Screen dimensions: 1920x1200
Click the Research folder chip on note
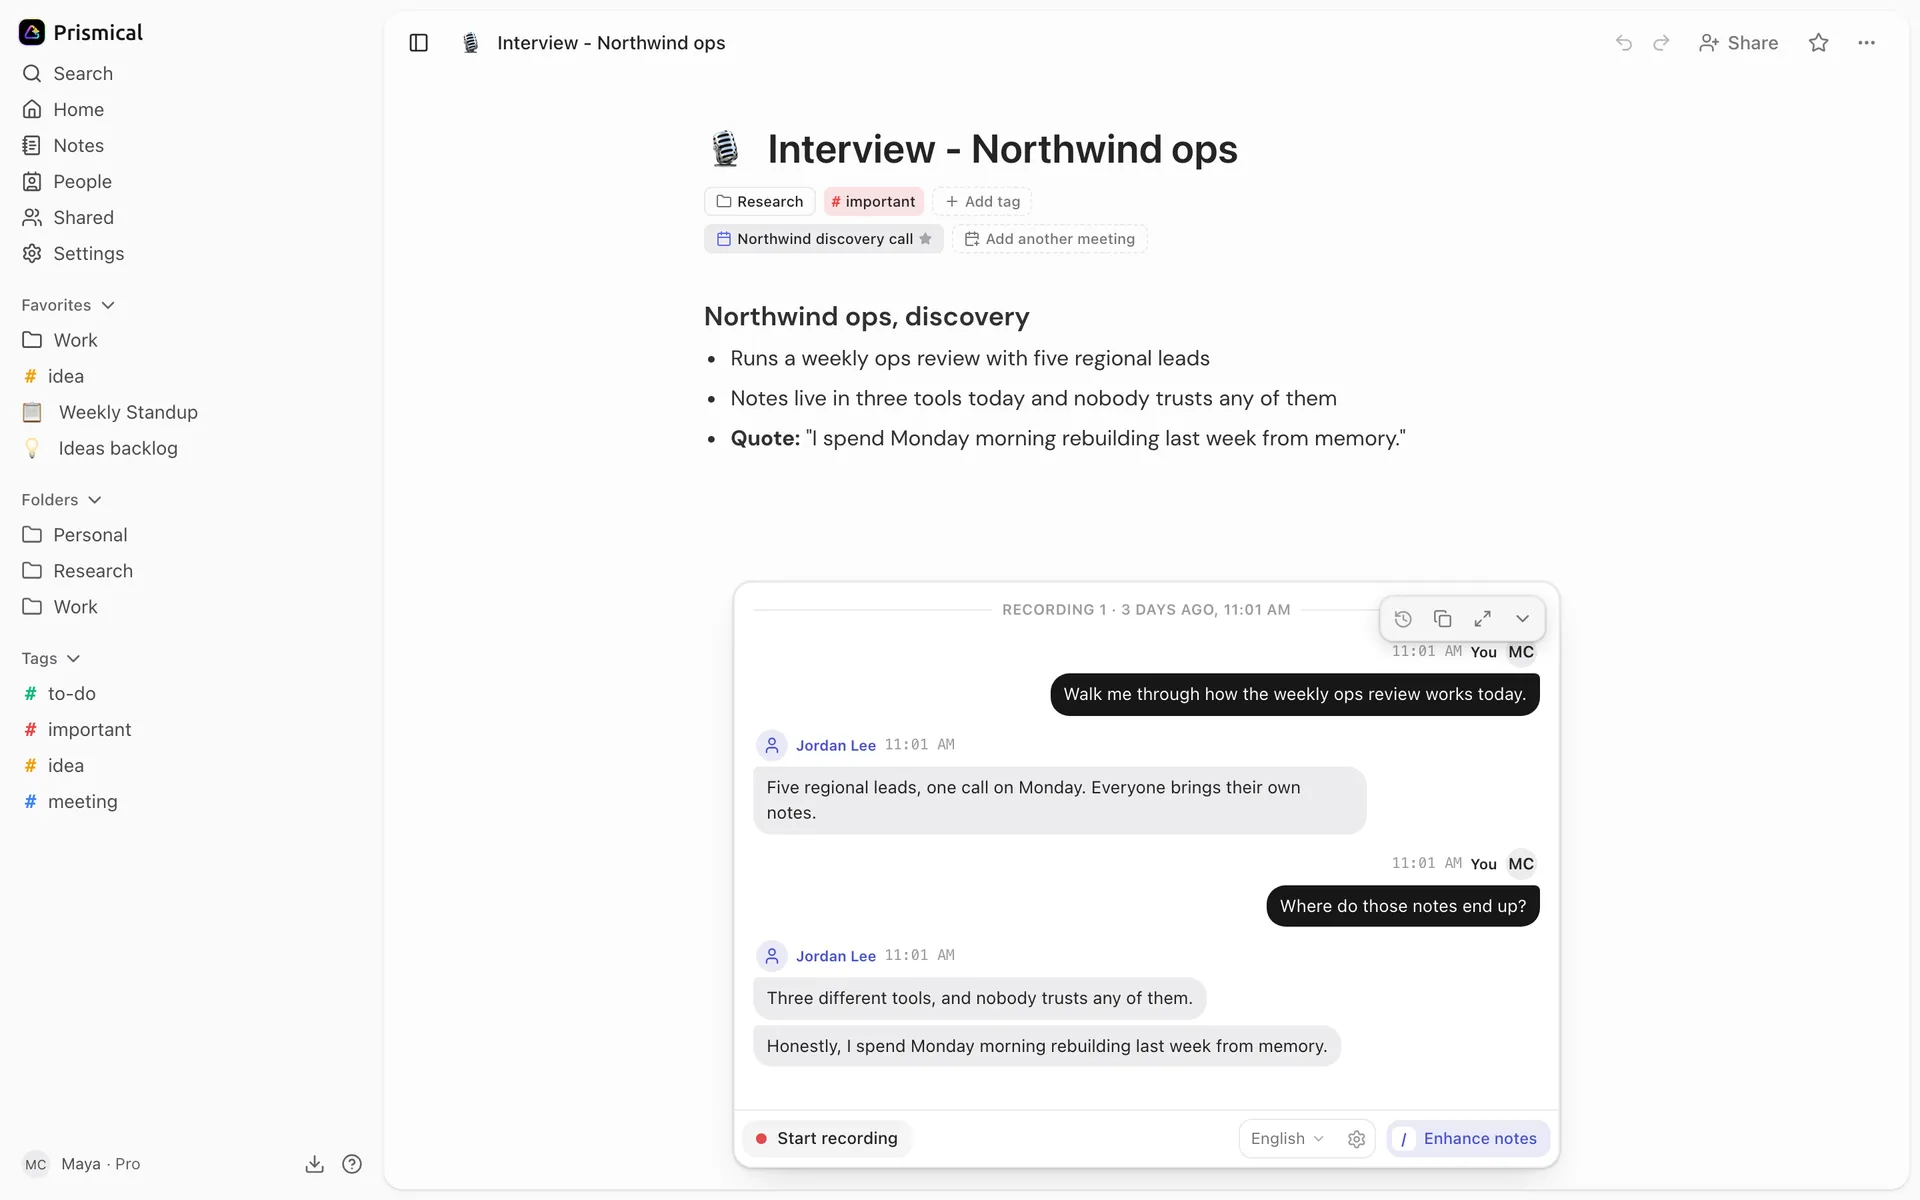[x=760, y=202]
